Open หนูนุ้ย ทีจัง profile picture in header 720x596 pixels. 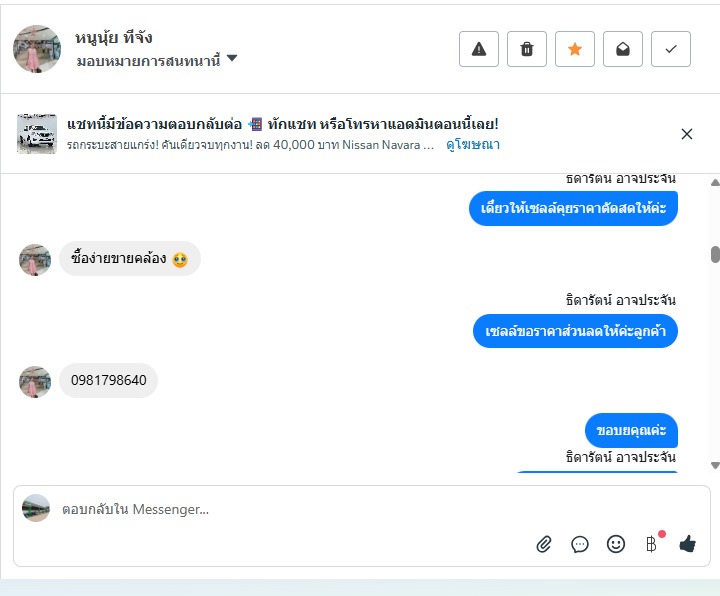point(37,49)
